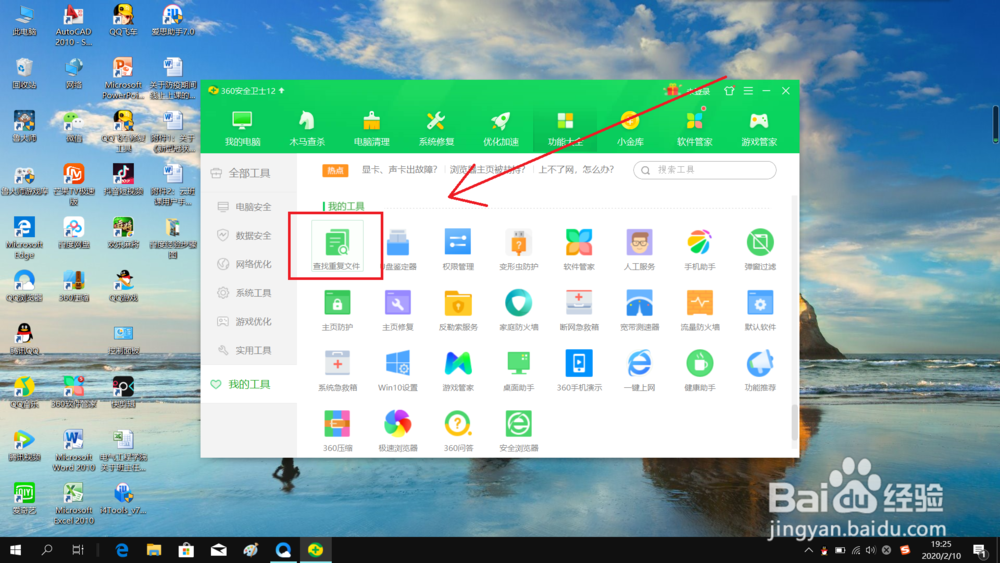
Task: Open 人工服务 tool
Action: point(639,249)
